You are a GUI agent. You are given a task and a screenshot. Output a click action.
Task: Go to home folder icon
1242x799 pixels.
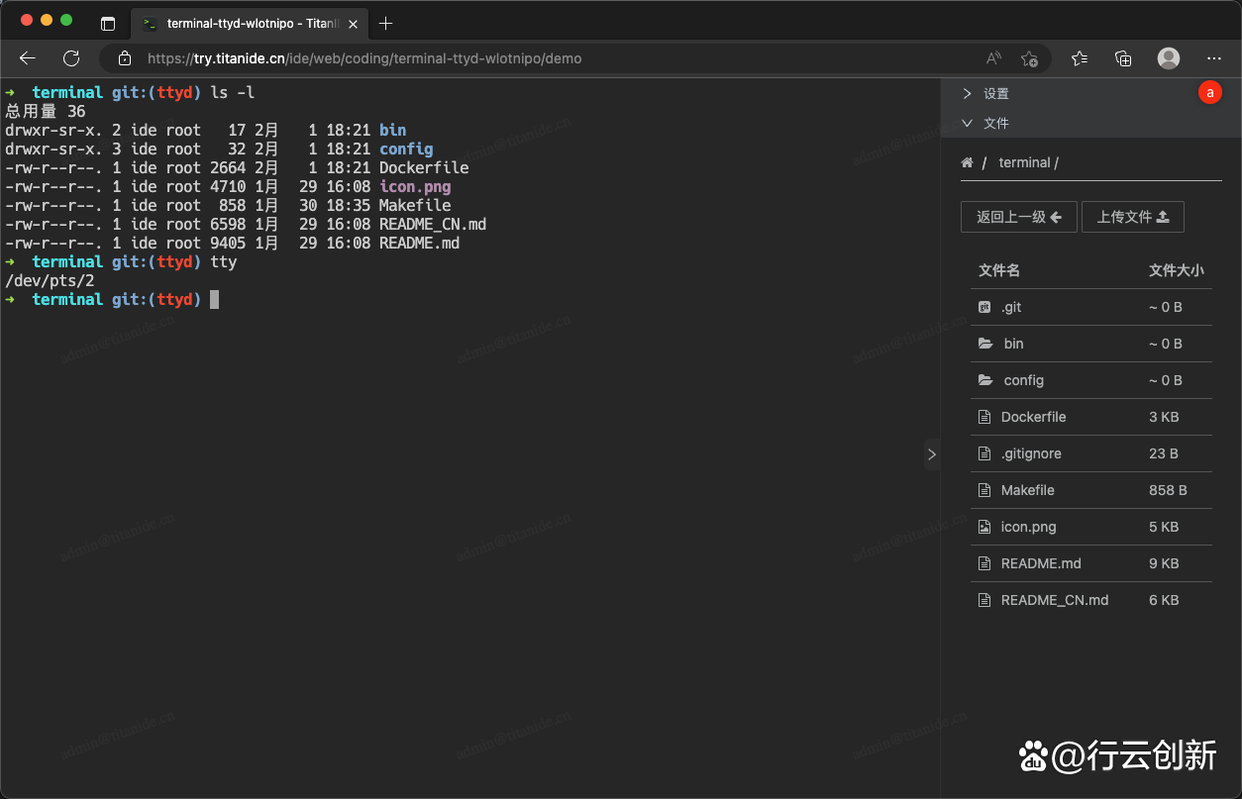[x=967, y=162]
